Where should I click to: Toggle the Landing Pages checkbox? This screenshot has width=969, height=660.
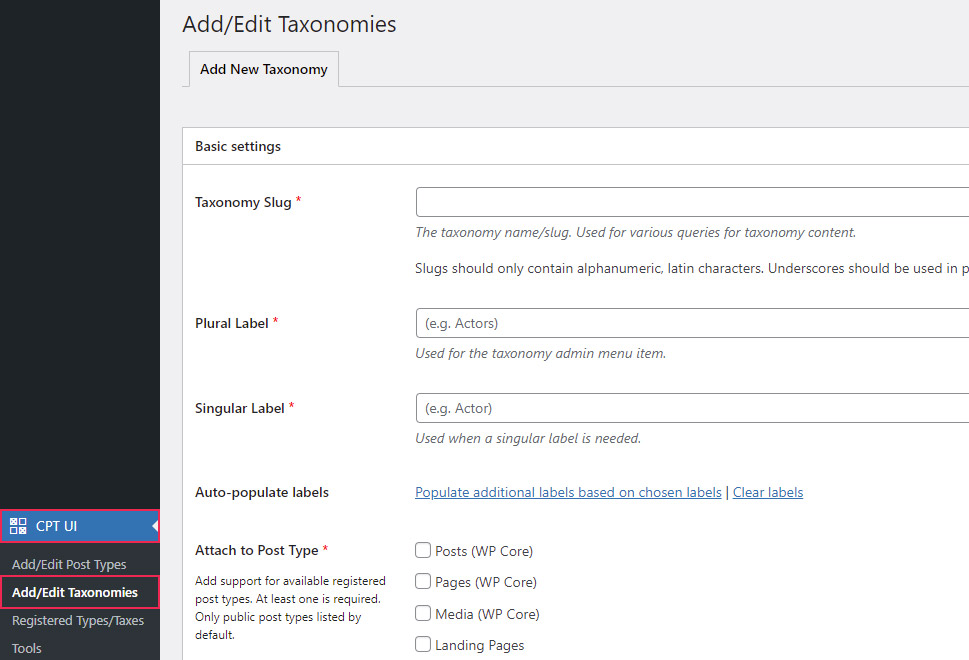(424, 645)
